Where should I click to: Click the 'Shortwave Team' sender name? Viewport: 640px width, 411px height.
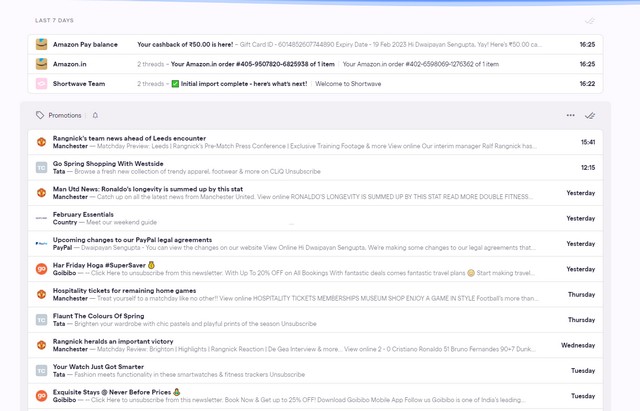(x=79, y=84)
